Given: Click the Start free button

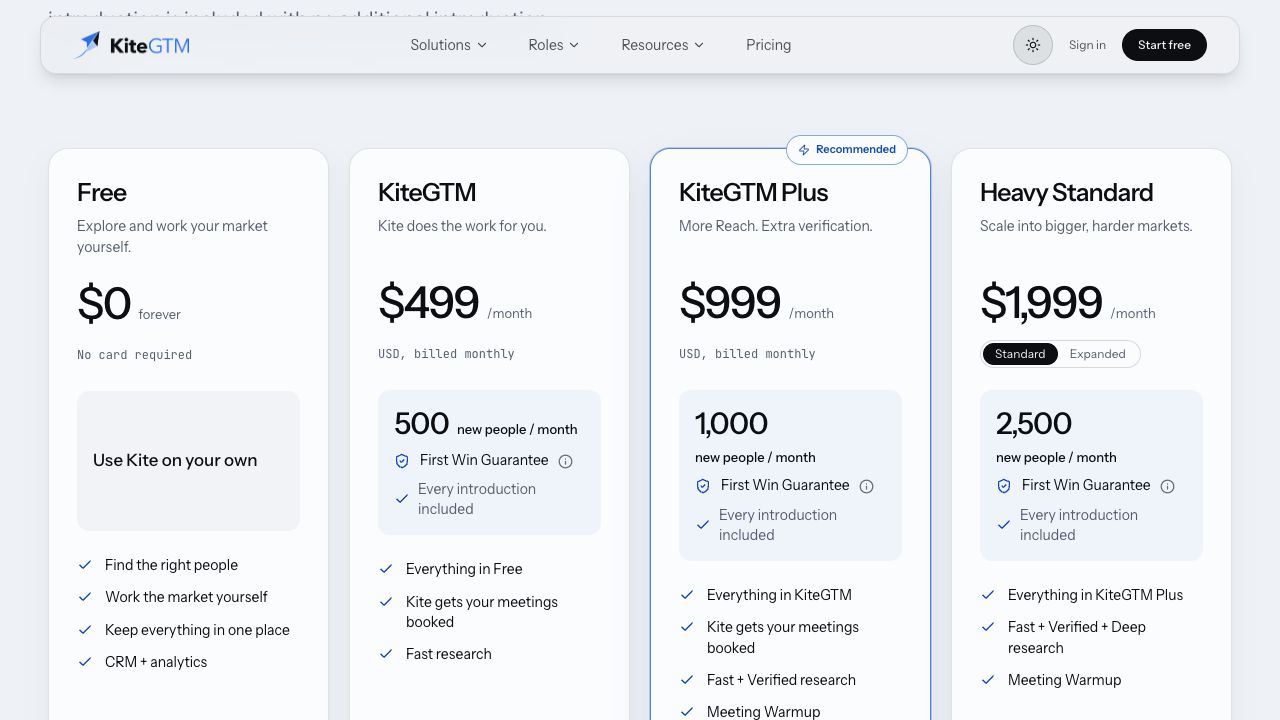Looking at the screenshot, I should coord(1164,45).
